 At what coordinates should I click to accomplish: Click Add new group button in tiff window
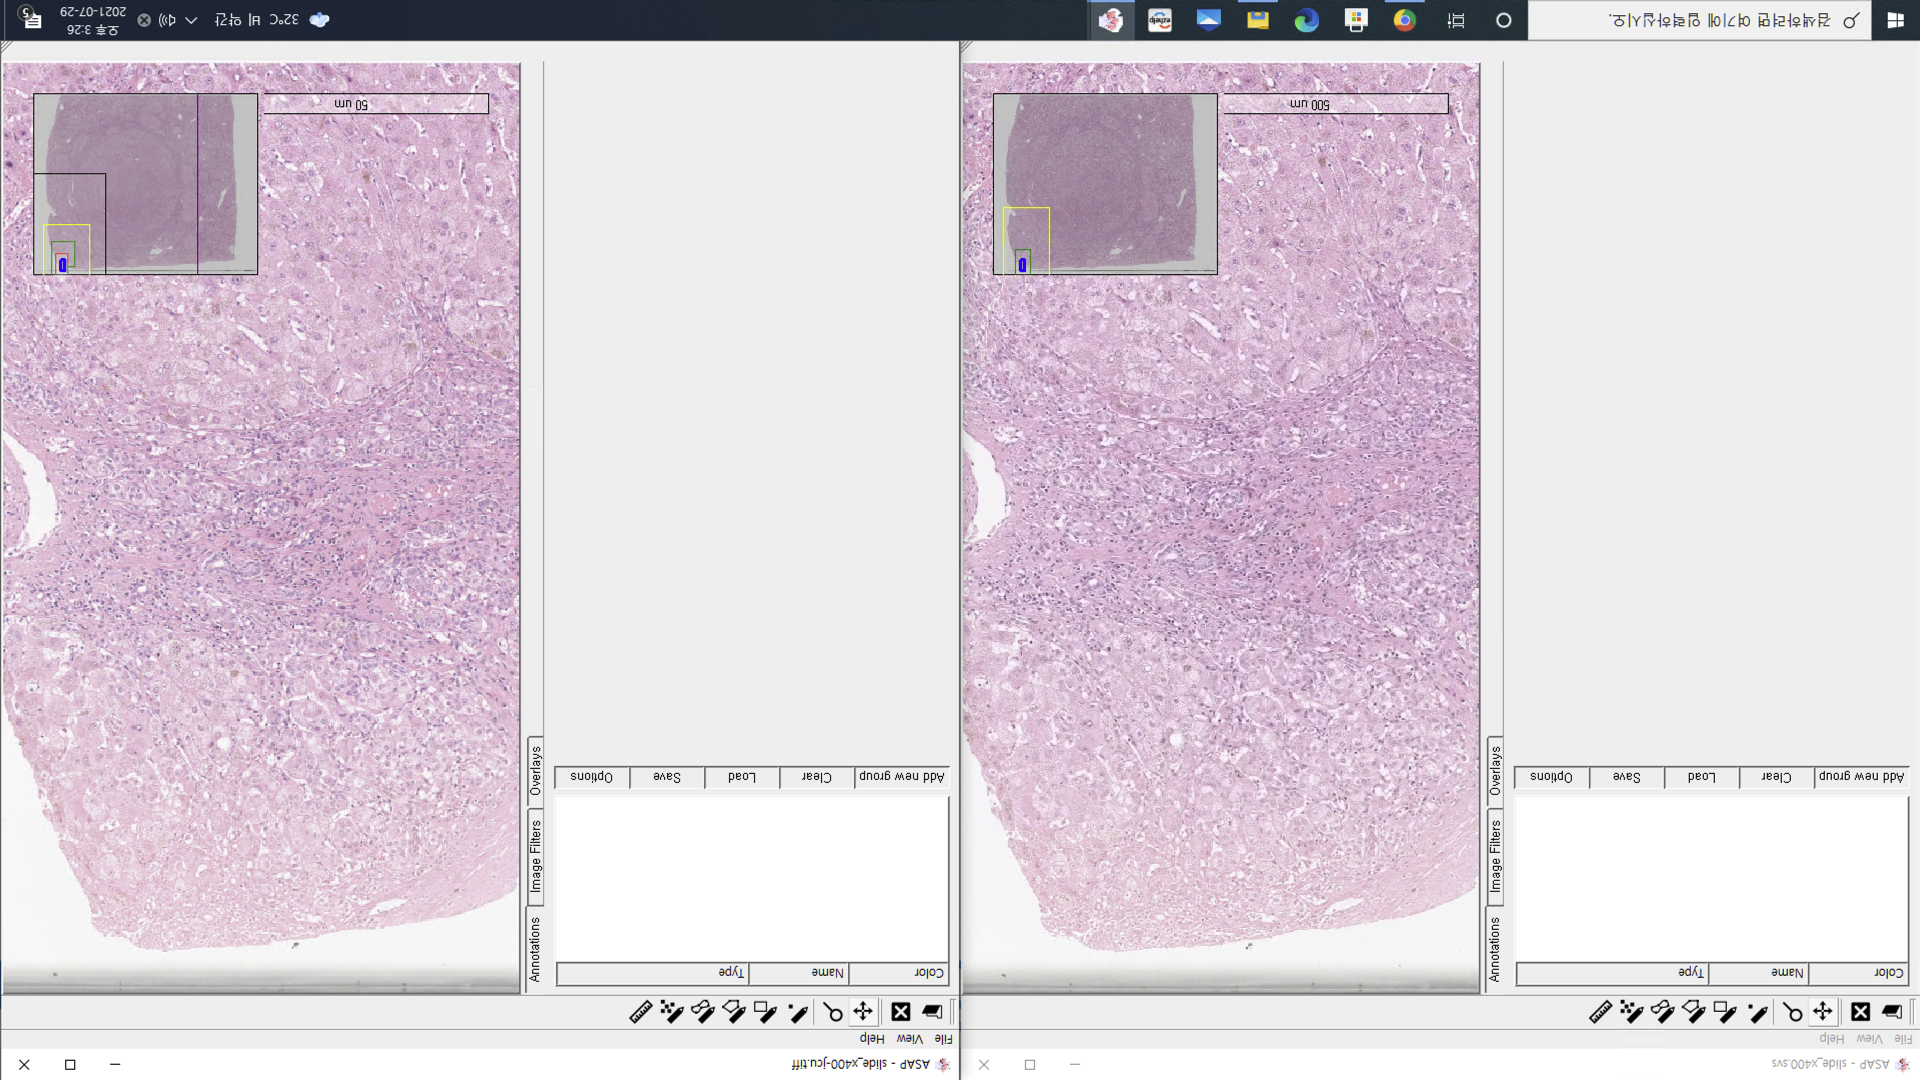pos(901,777)
